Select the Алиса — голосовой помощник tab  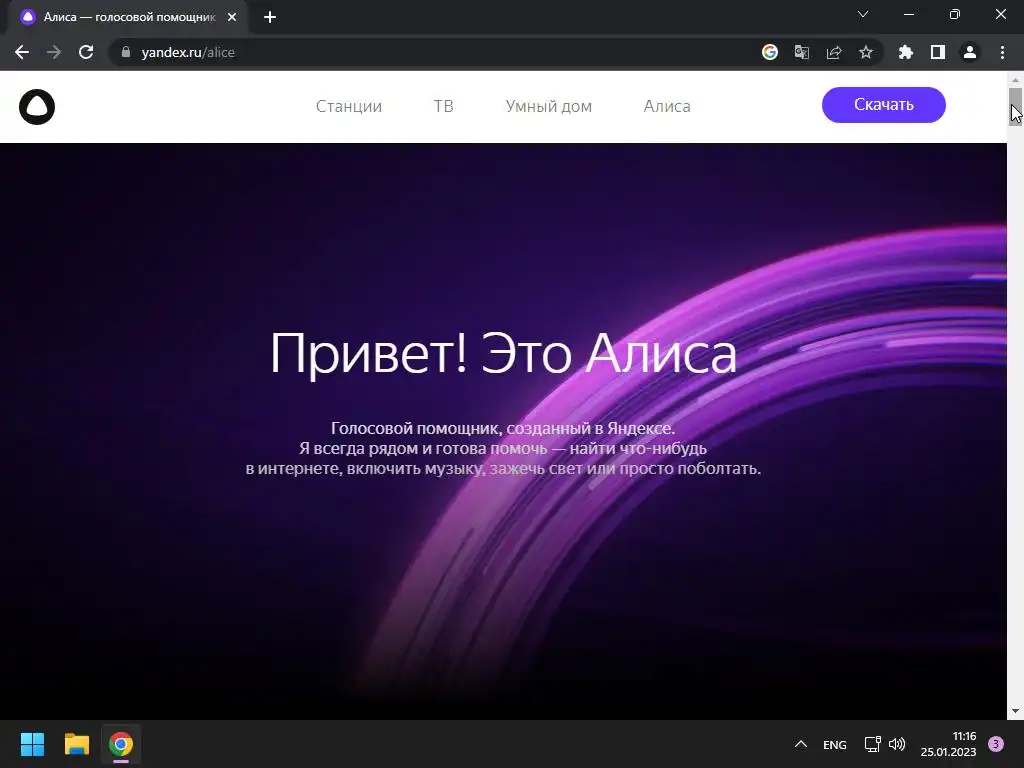click(129, 17)
